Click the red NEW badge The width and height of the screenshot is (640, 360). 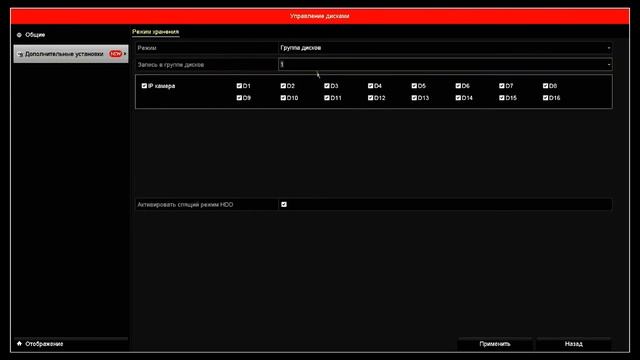tap(116, 54)
